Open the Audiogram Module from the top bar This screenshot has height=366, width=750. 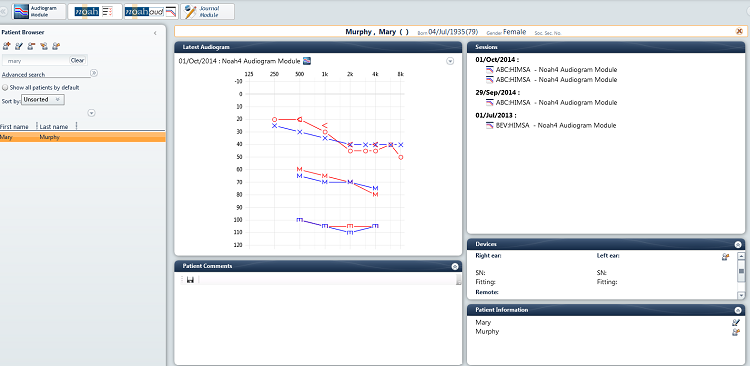click(39, 11)
